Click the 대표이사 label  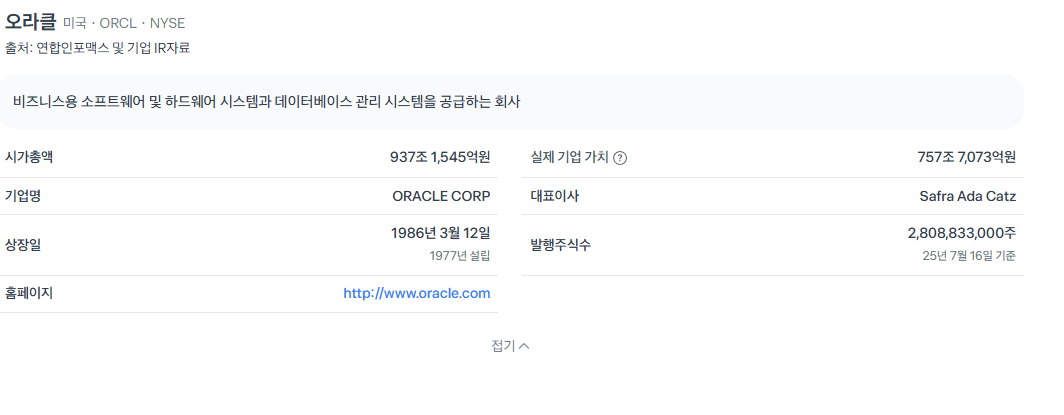(554, 197)
